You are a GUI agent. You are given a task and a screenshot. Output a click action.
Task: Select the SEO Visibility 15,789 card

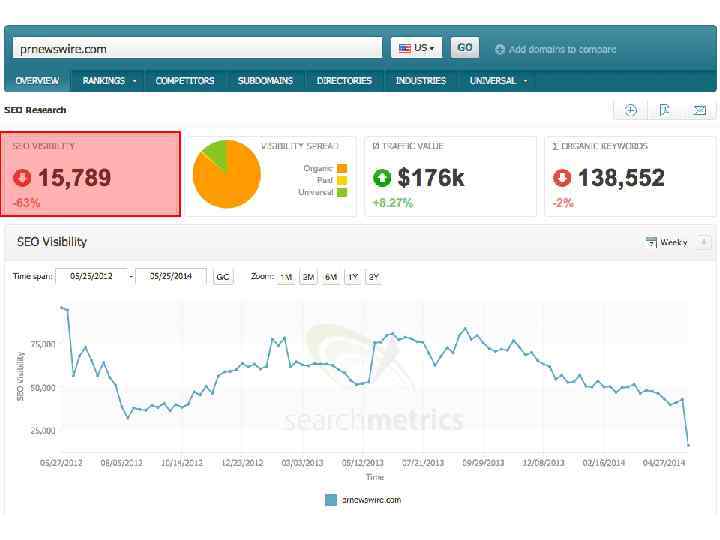(90, 174)
